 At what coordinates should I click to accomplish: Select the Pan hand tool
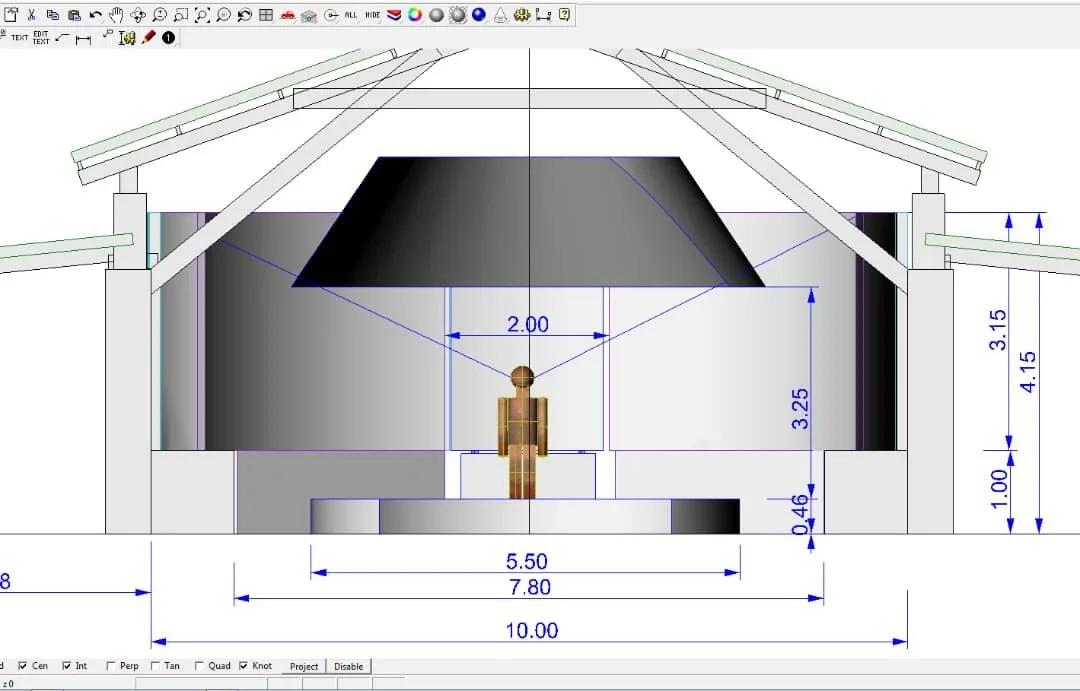(x=116, y=14)
